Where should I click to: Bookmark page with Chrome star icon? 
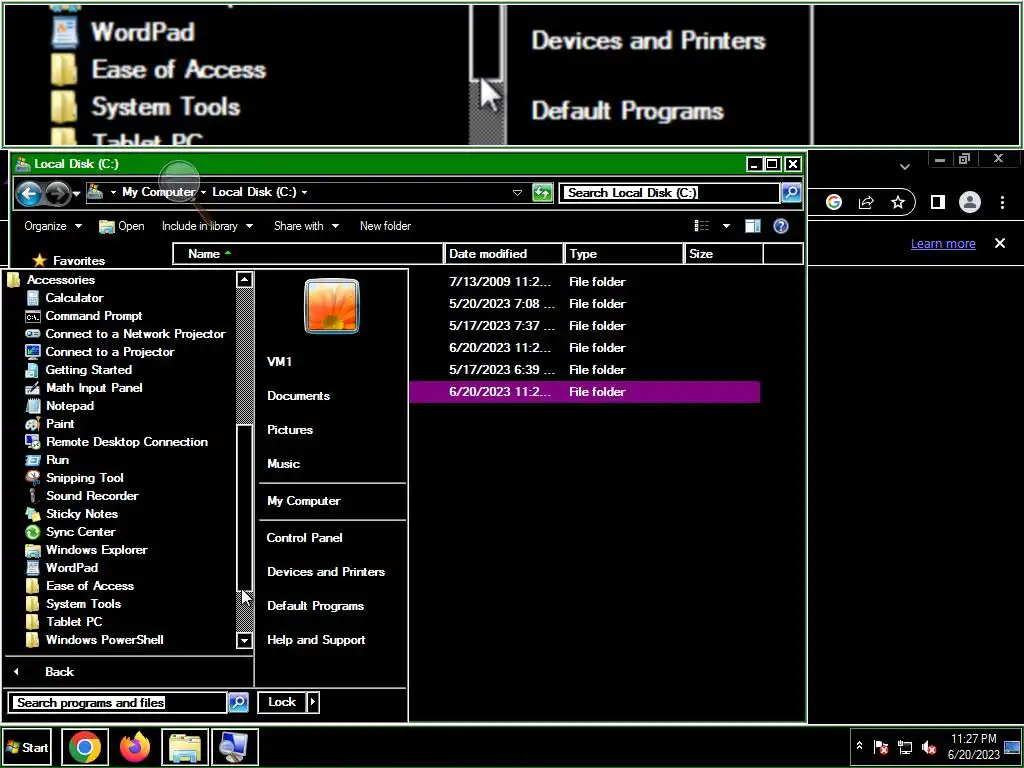[x=898, y=202]
